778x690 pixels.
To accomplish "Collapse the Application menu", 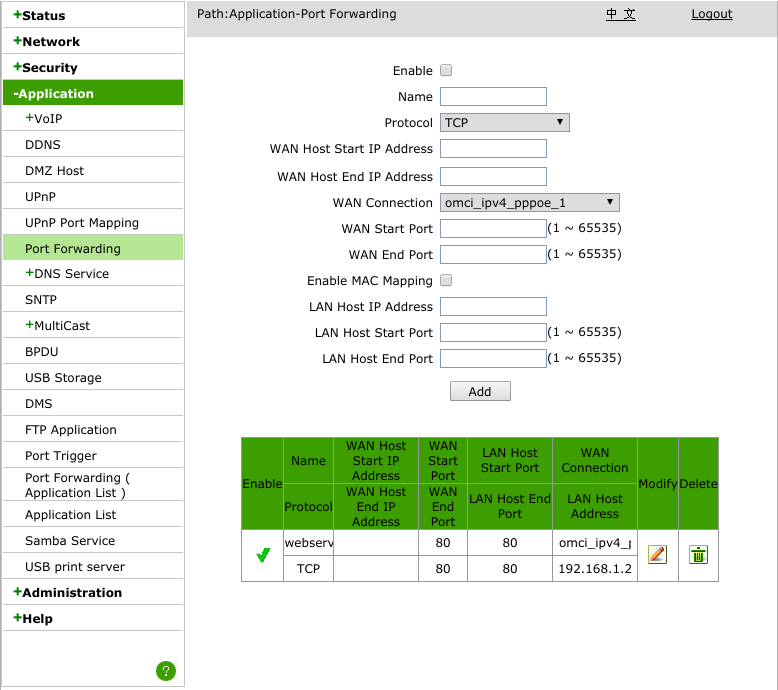I will point(93,93).
